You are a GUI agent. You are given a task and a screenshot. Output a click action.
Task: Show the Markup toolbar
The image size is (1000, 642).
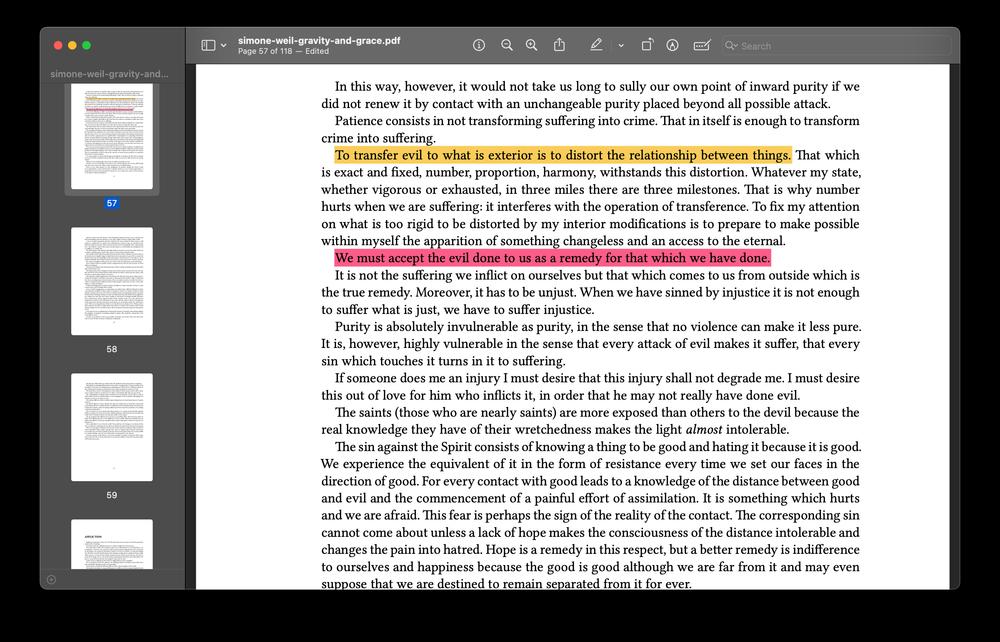point(672,45)
